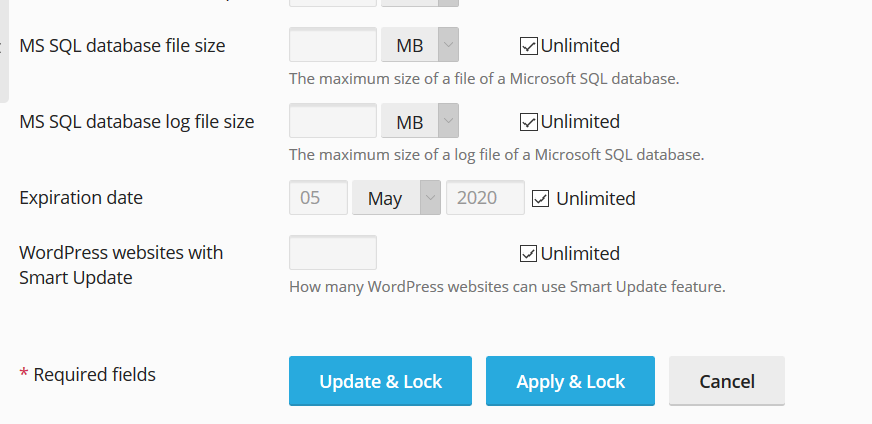Viewport: 872px width, 424px height.
Task: Uncheck Unlimited for MS SQL database file size
Action: tap(528, 46)
